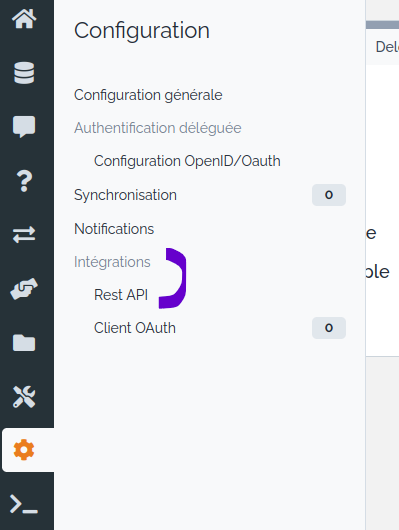The width and height of the screenshot is (399, 530).
Task: Click the question mark help icon
Action: pos(24,181)
